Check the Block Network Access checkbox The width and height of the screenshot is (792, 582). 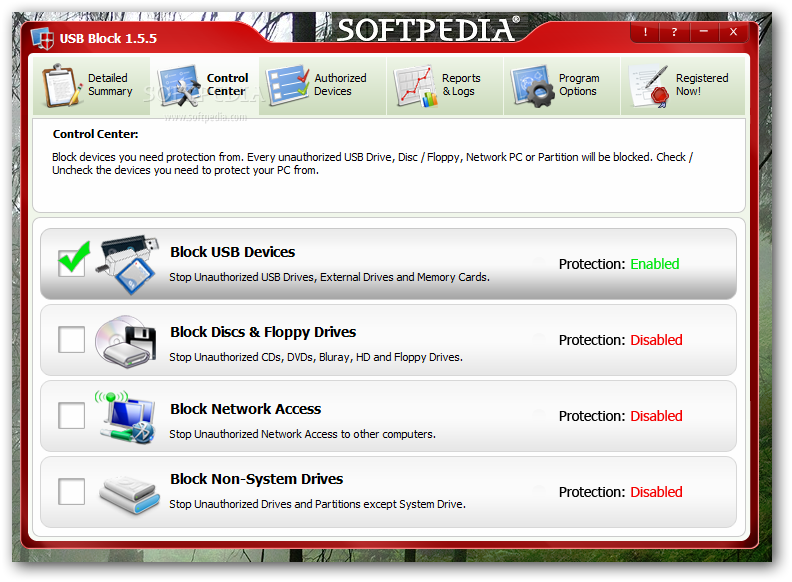point(71,415)
